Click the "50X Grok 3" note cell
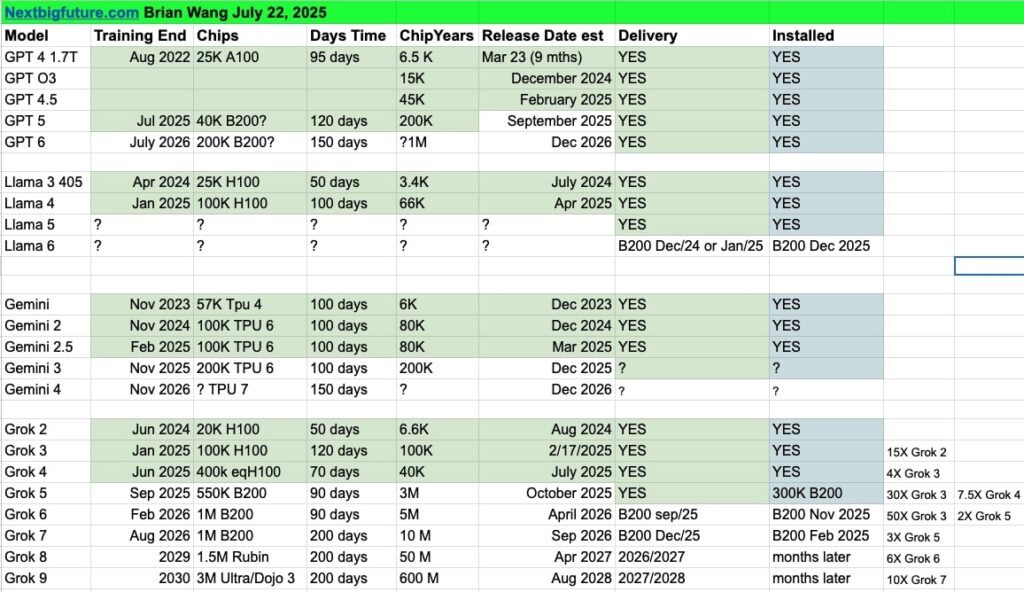Screen dimensions: 1024x592 click(919, 516)
